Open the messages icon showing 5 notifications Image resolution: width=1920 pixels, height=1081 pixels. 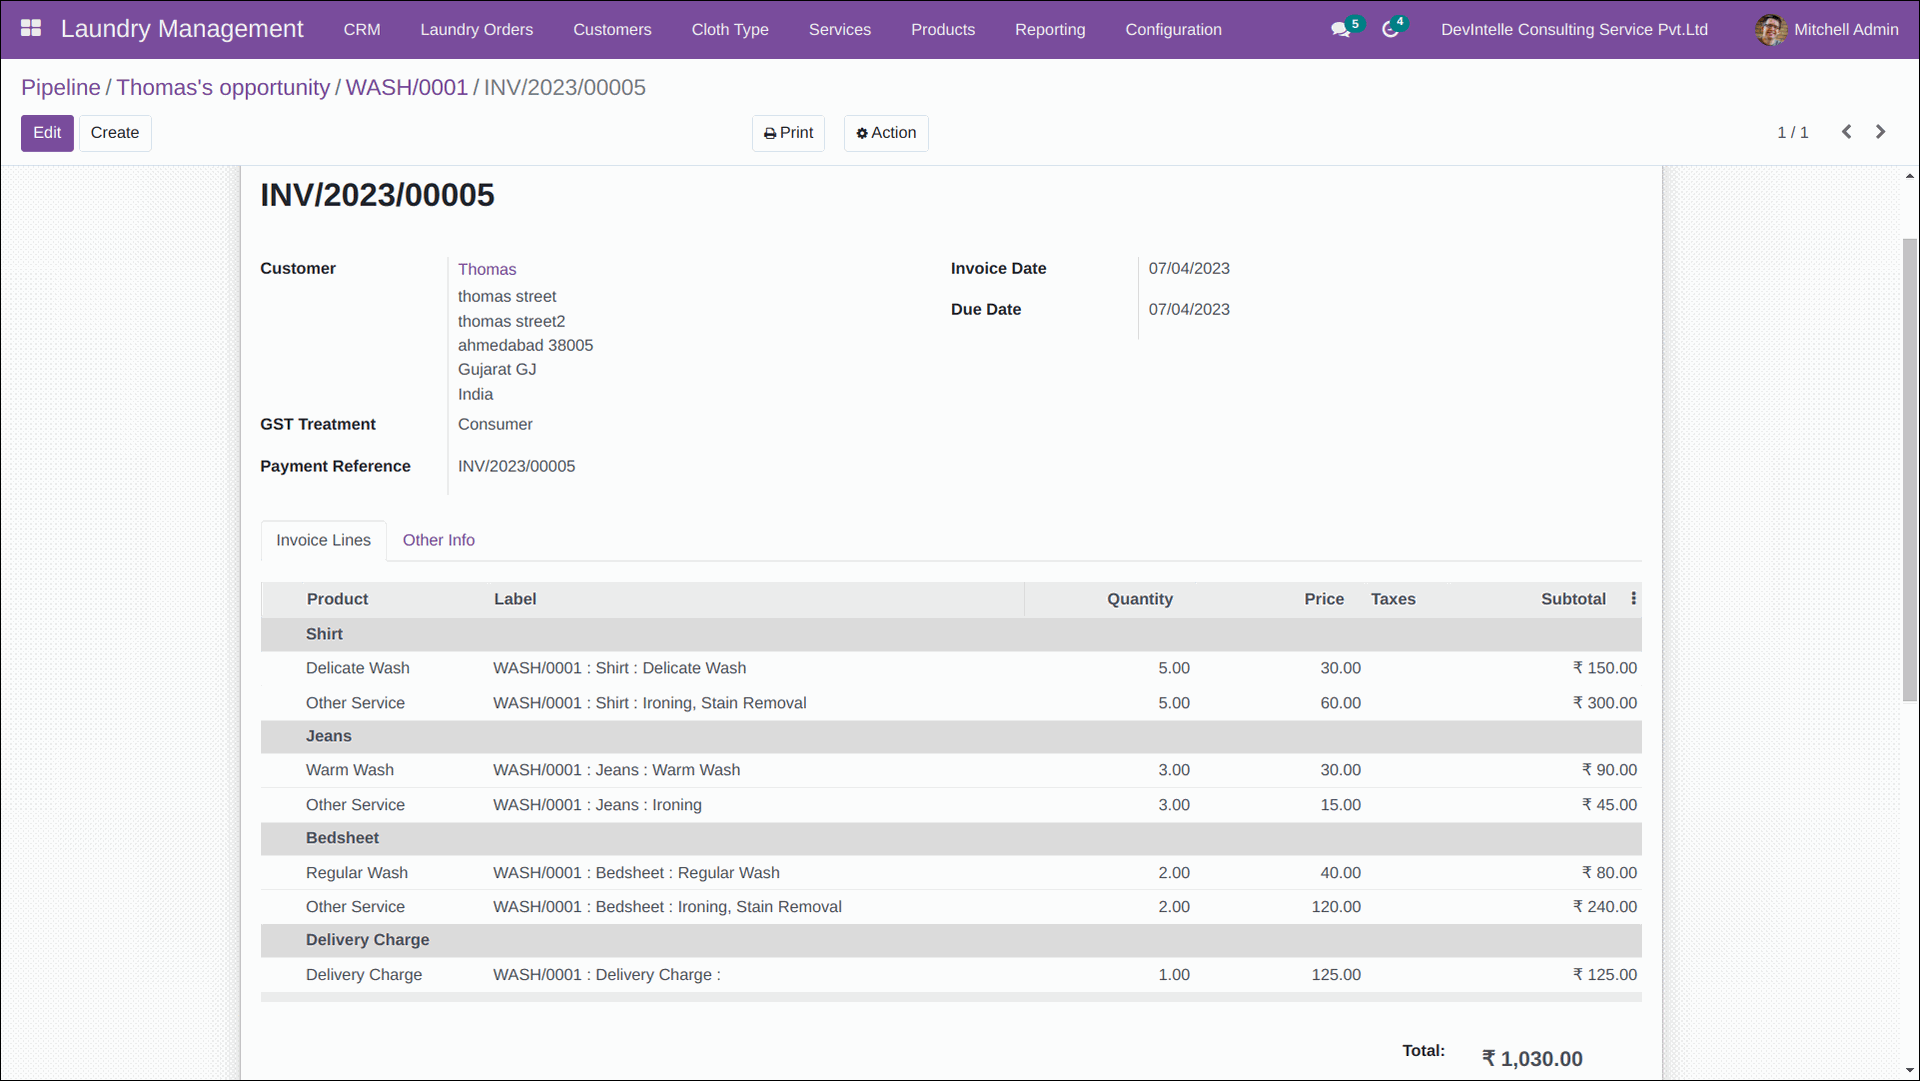click(1340, 29)
